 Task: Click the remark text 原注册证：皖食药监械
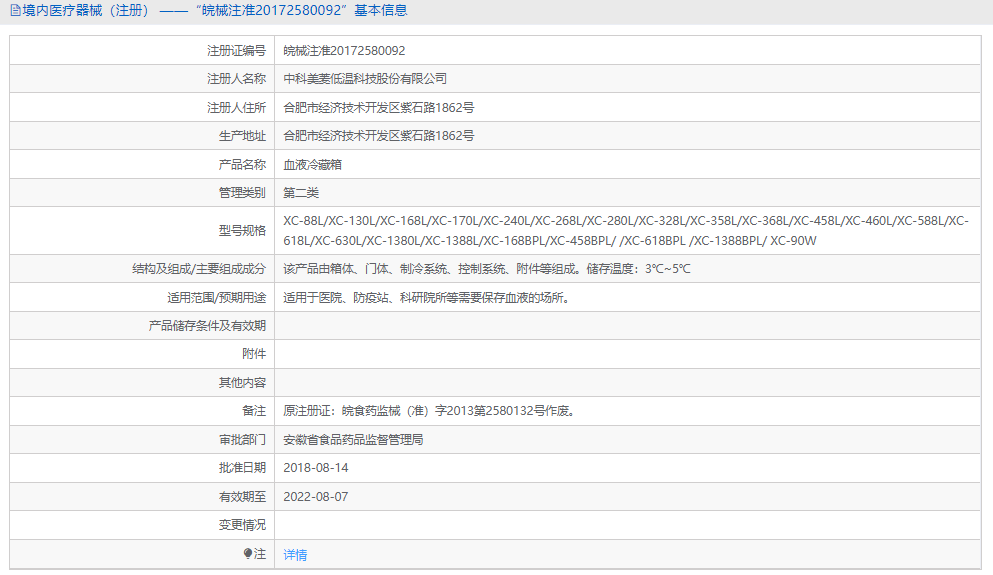(431, 411)
